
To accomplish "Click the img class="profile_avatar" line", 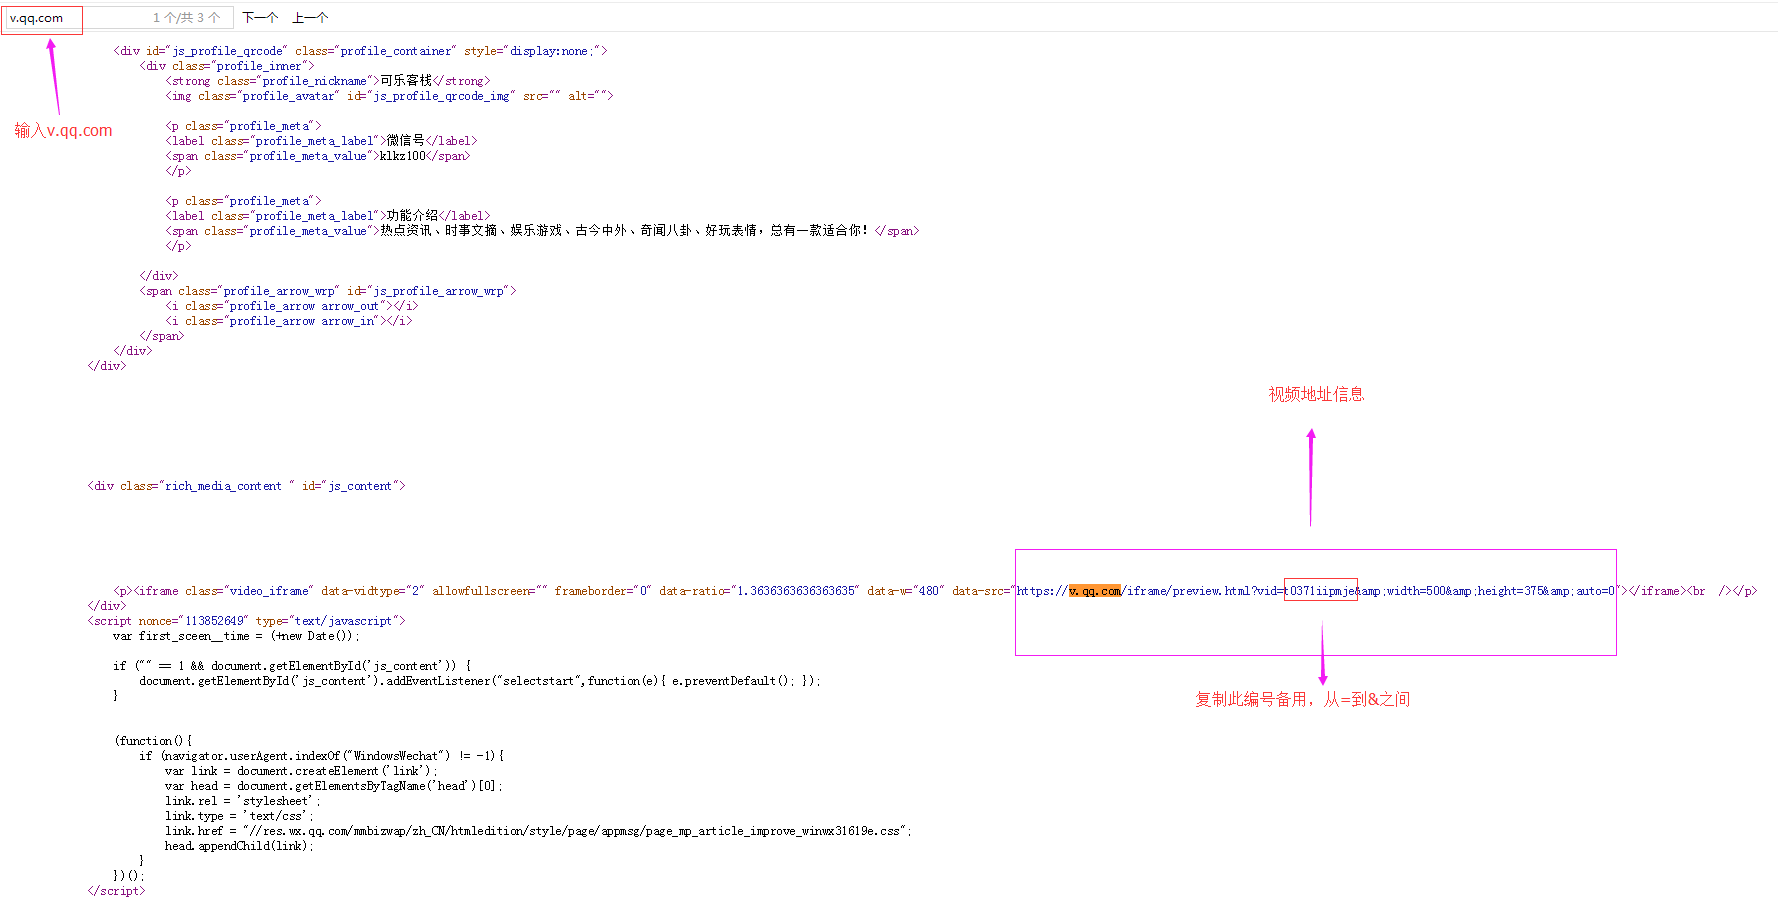I will tap(389, 96).
